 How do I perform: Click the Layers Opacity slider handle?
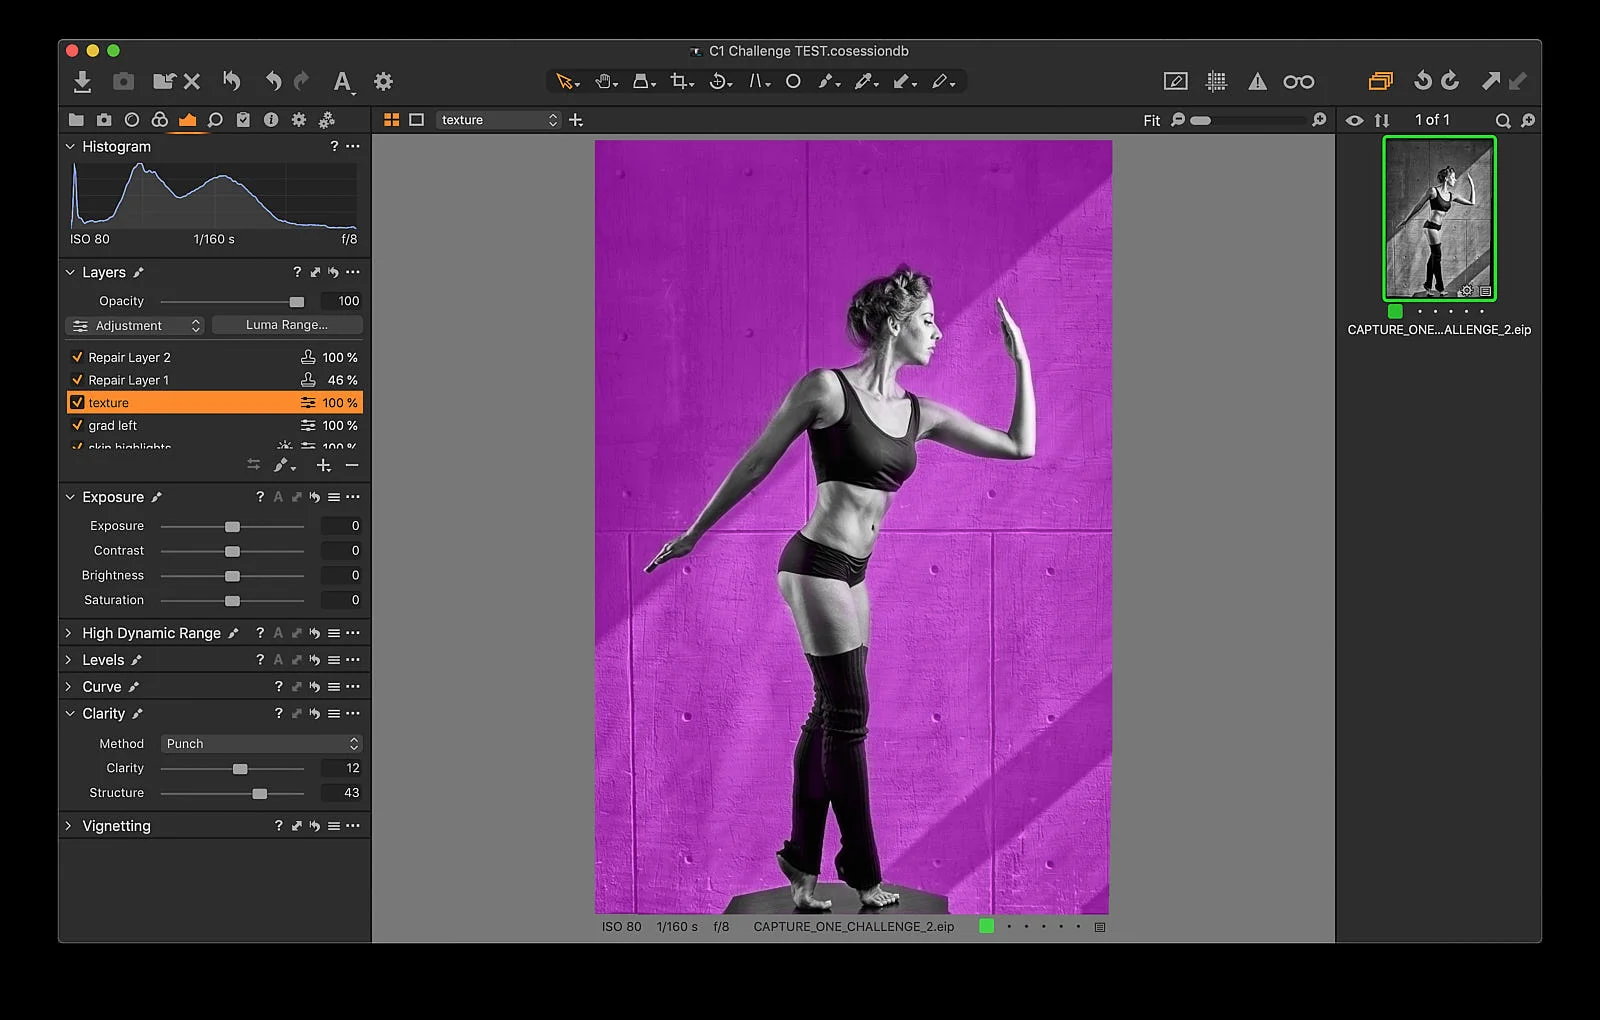[x=297, y=302]
